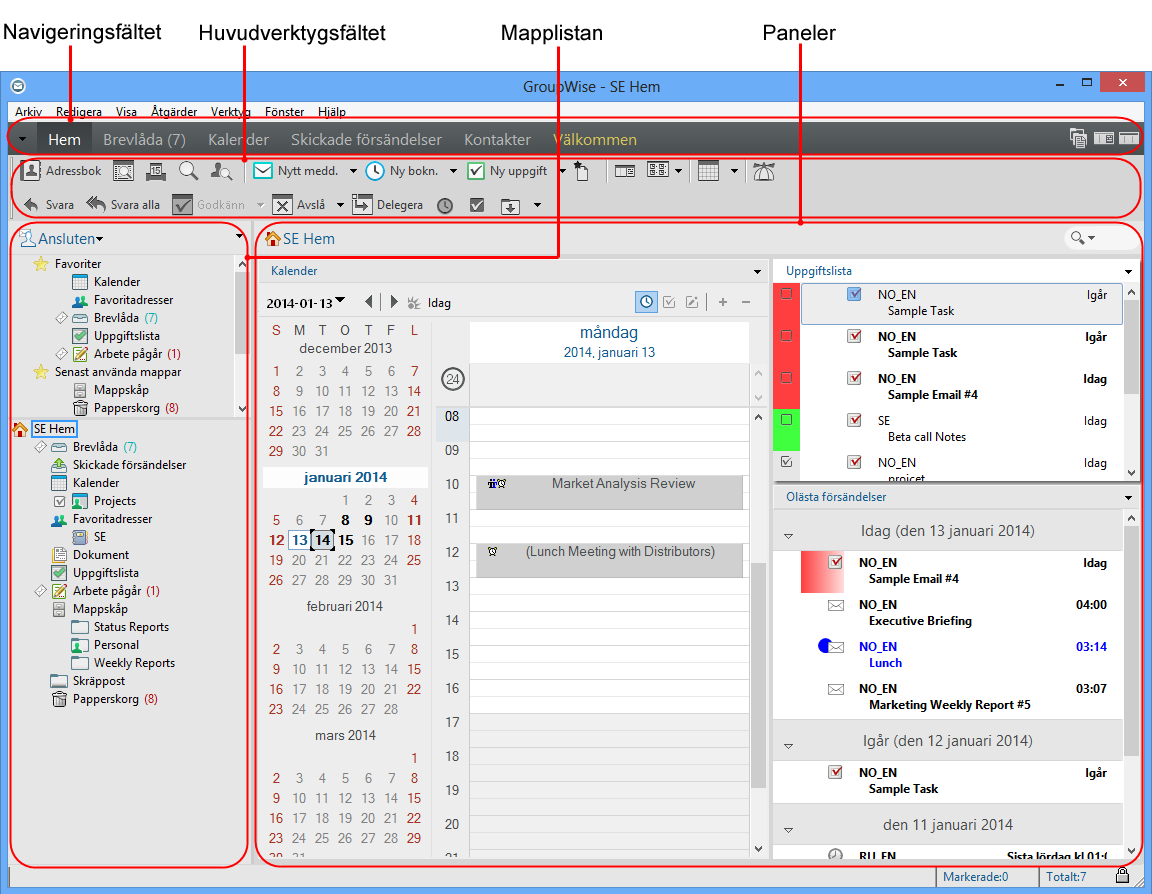Screen dimensions: 1152x894
Task: Collapse the Igår (den 12 januari 2014) group
Action: coord(788,746)
